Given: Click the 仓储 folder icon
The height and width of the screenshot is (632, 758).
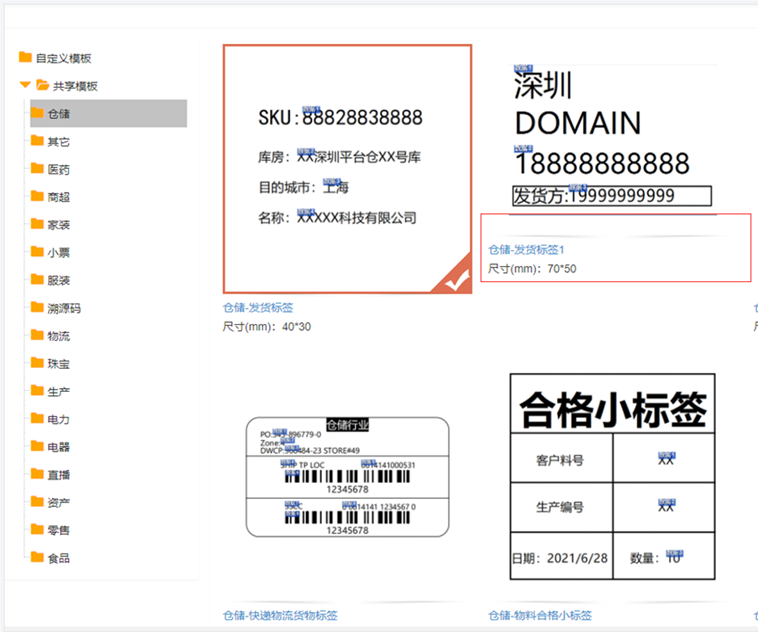Looking at the screenshot, I should 37,114.
